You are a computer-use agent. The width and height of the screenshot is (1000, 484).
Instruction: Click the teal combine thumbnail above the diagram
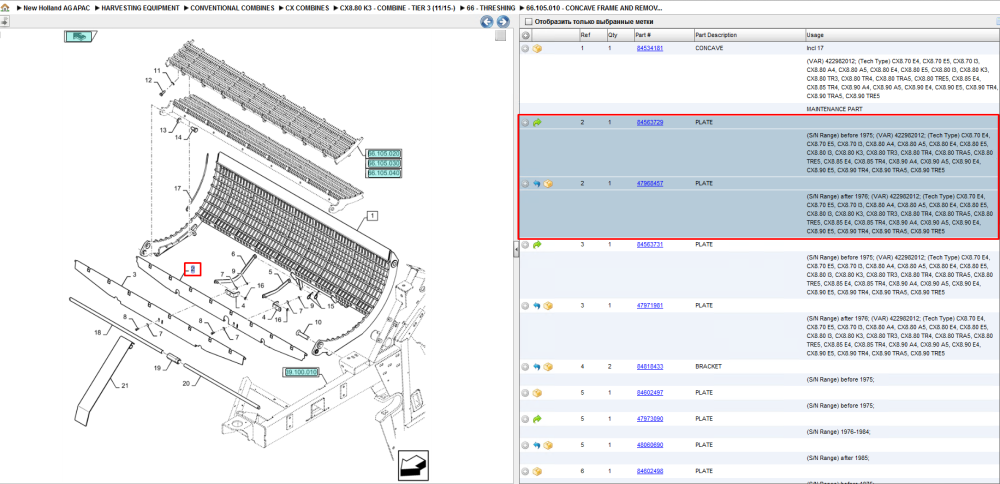click(x=80, y=36)
